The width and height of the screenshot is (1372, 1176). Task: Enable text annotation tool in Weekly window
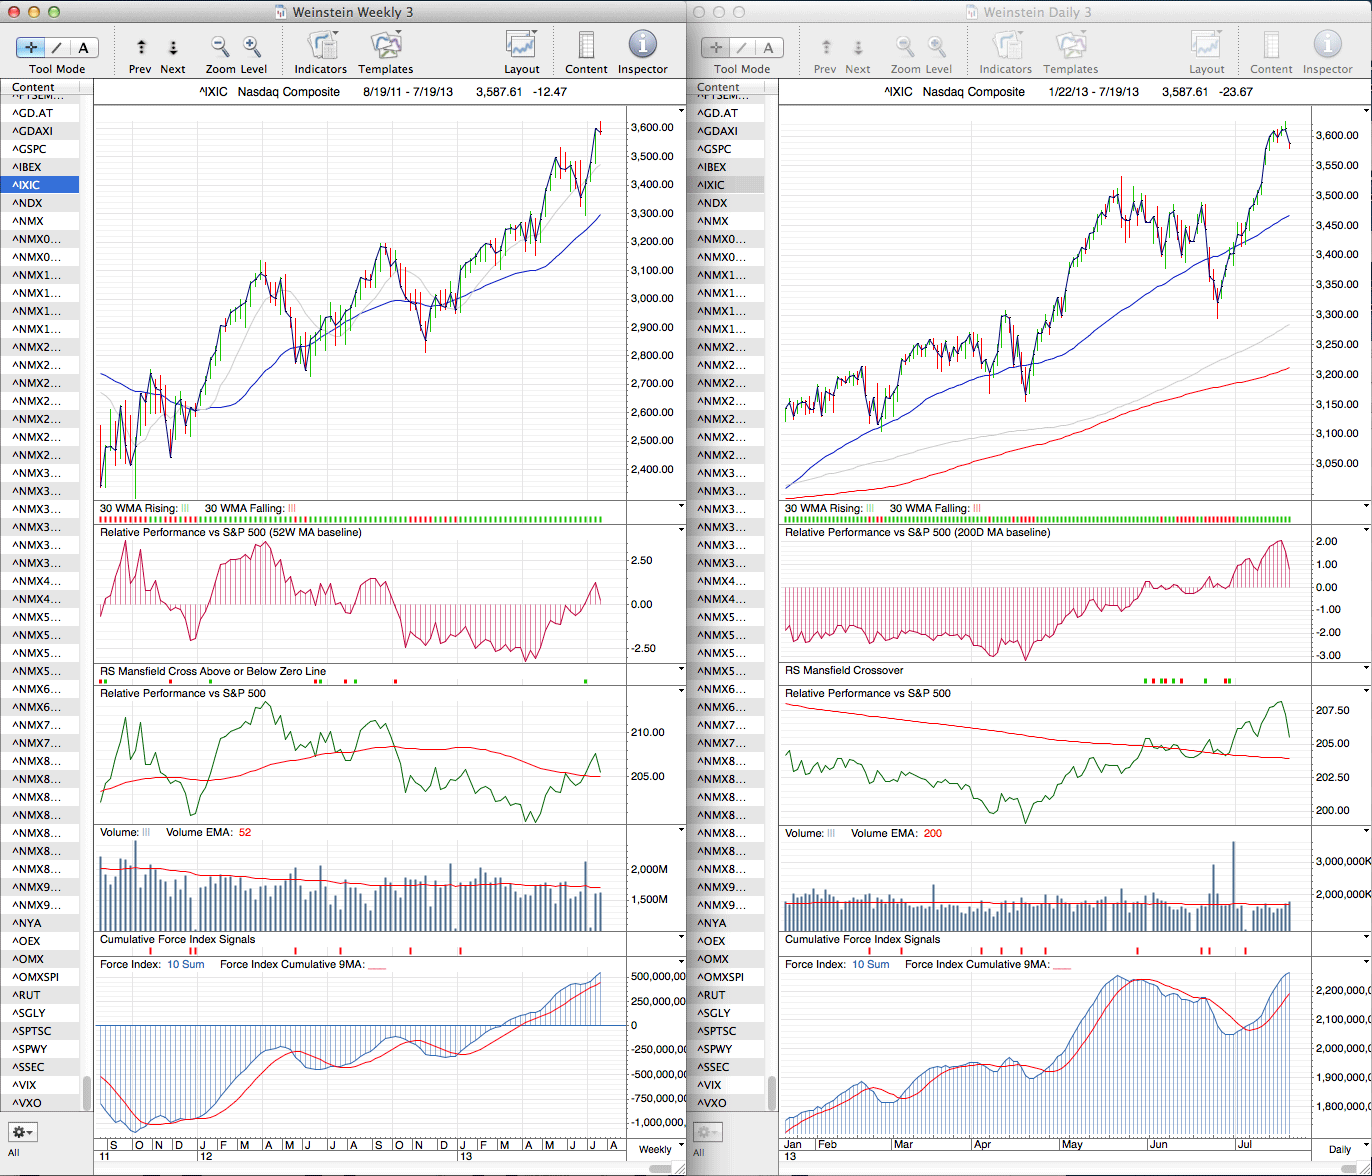pyautogui.click(x=83, y=48)
